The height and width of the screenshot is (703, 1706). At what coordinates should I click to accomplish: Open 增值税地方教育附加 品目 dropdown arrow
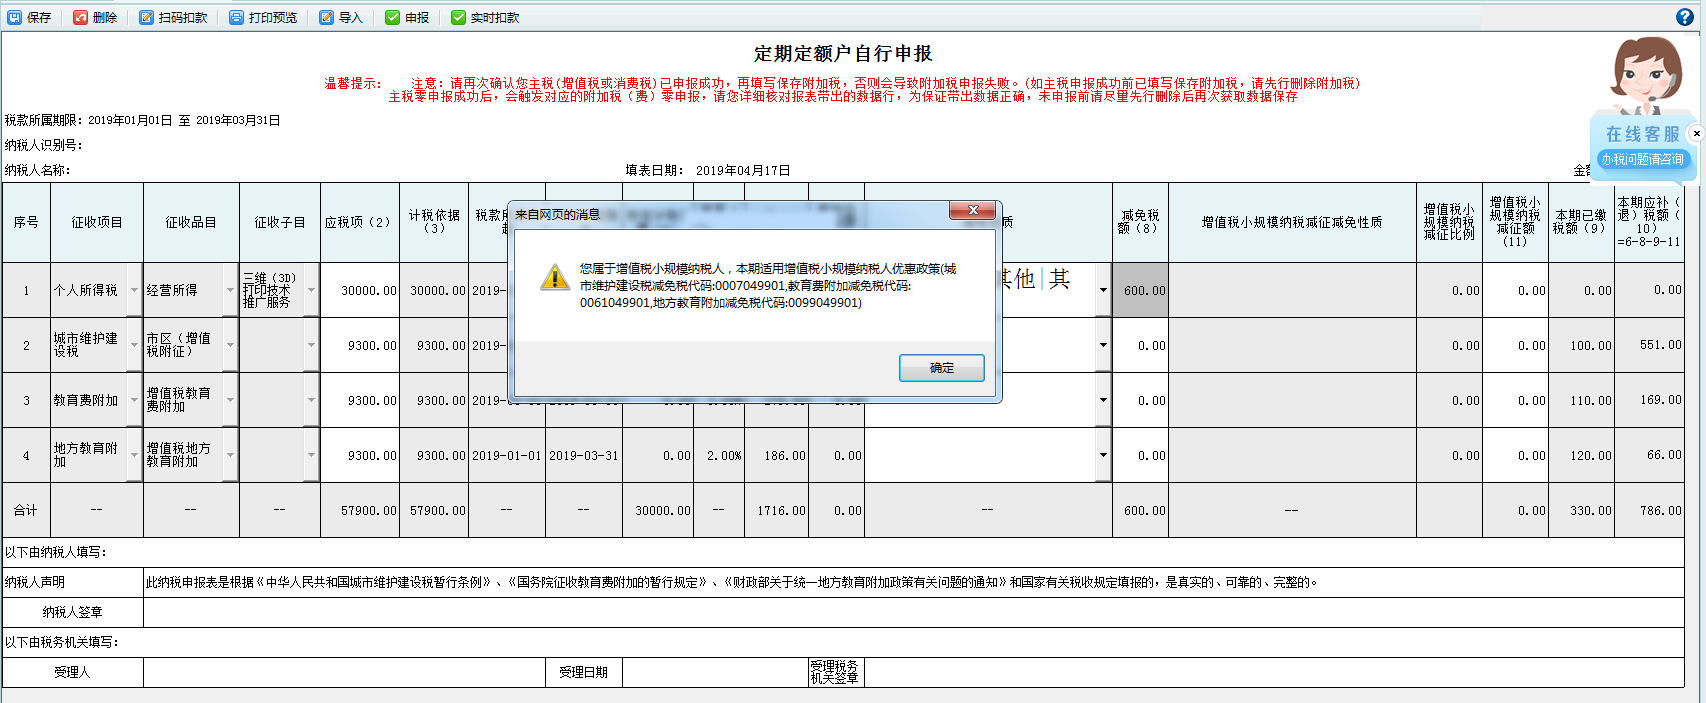230,455
